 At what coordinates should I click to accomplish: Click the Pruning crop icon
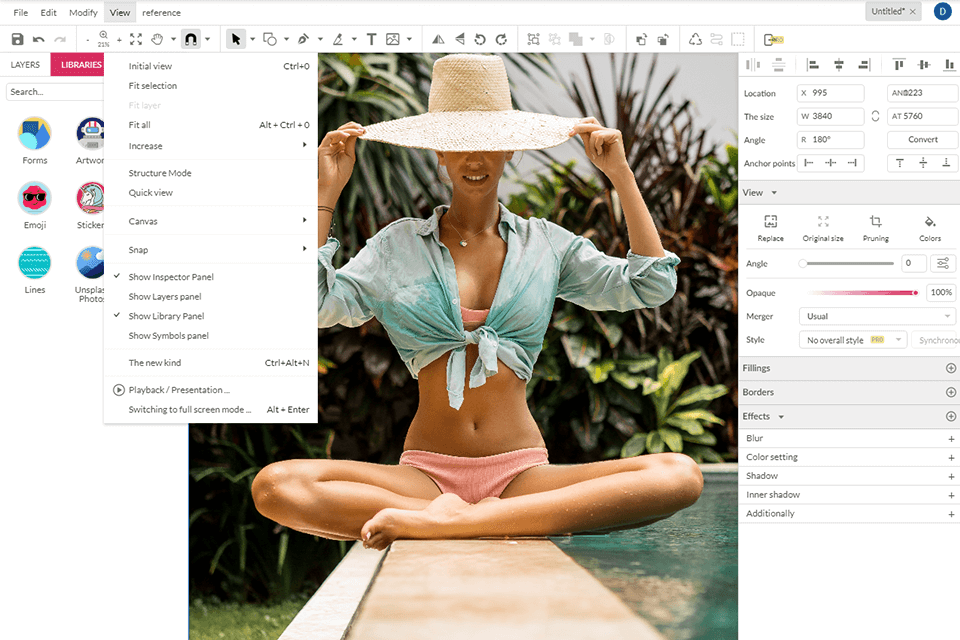pos(875,222)
